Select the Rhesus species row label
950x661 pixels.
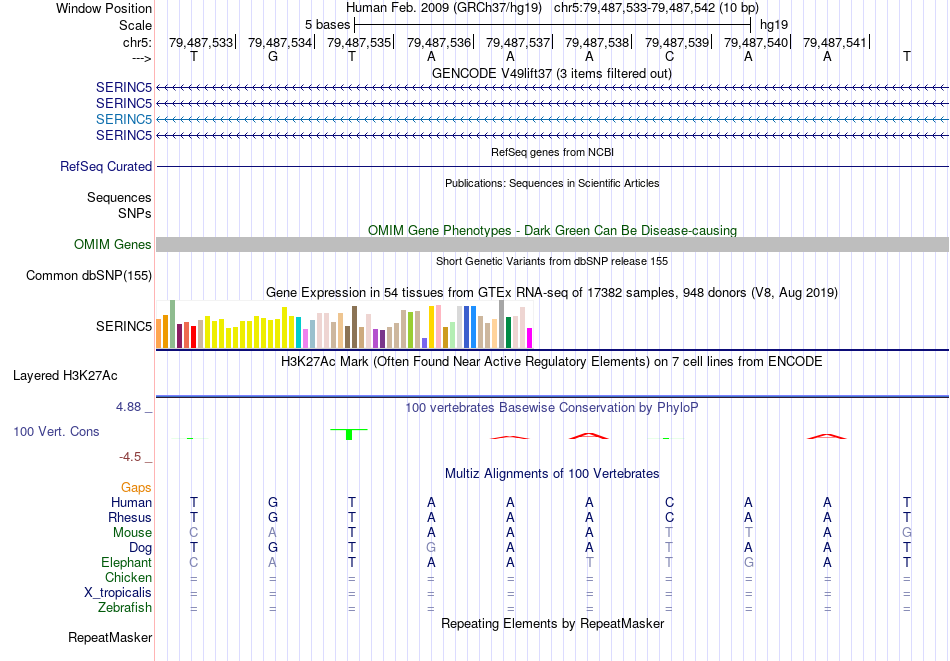(x=130, y=517)
